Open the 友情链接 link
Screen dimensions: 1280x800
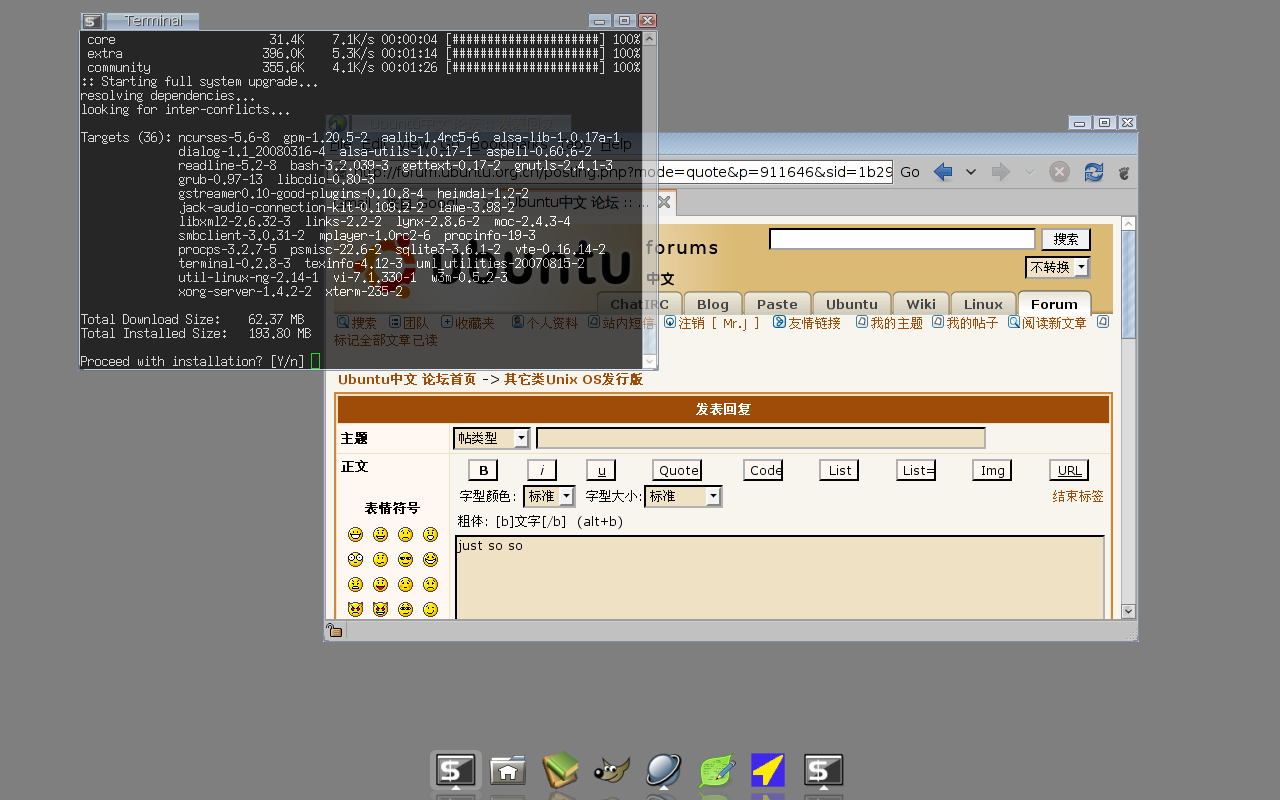[x=814, y=323]
